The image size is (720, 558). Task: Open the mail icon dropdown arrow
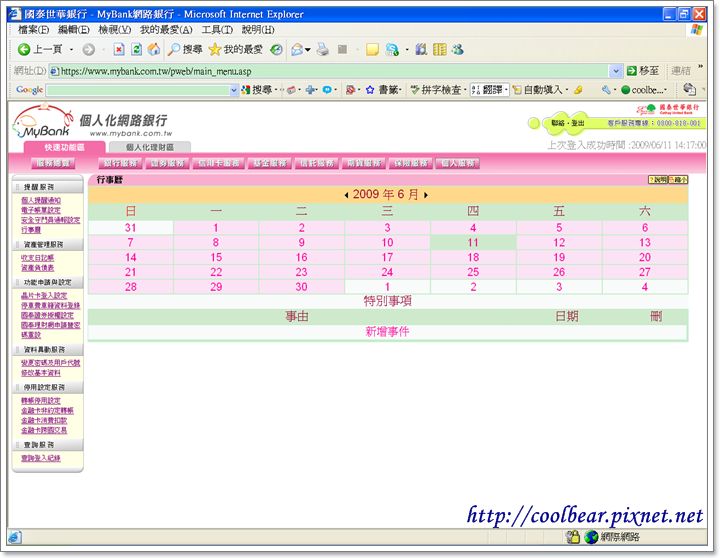pyautogui.click(x=308, y=50)
